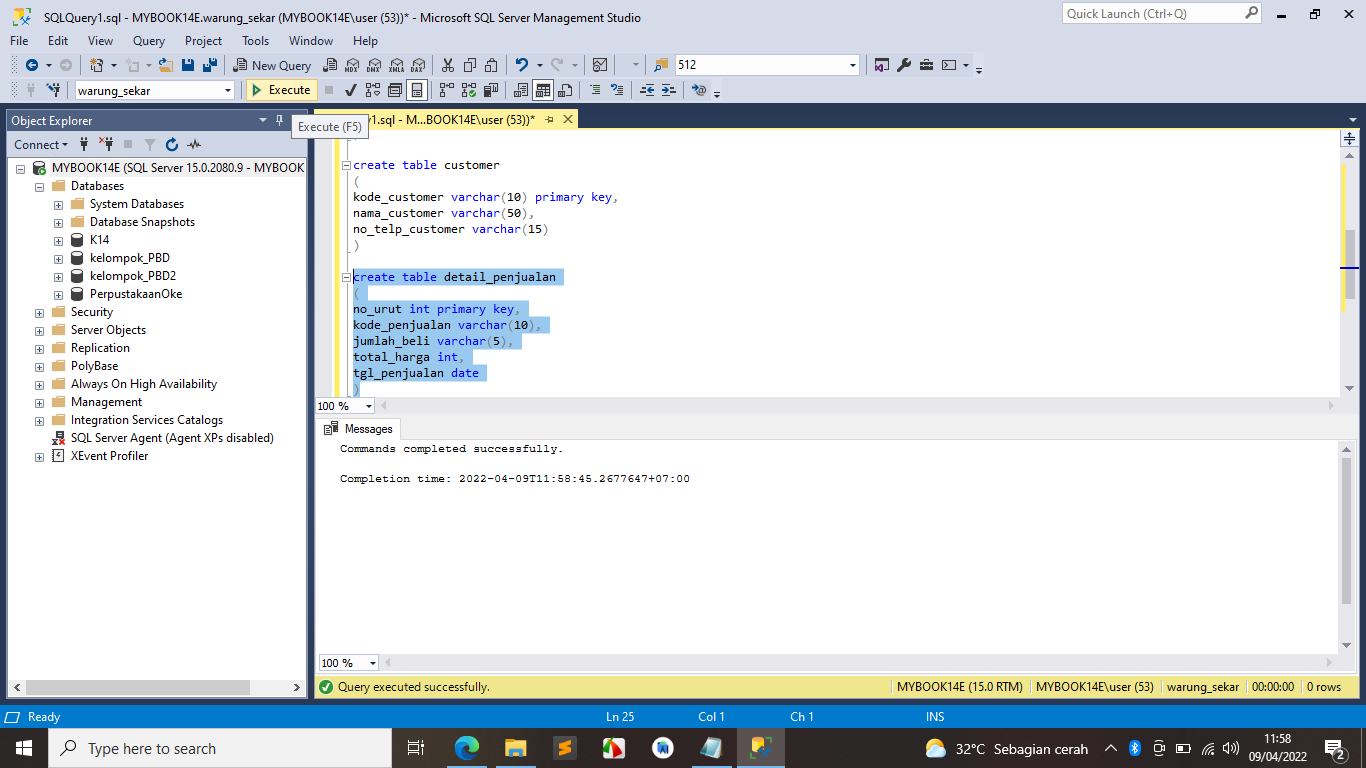The image size is (1366, 768).
Task: Toggle IntelliSense Enabled button
Action: [x=417, y=90]
